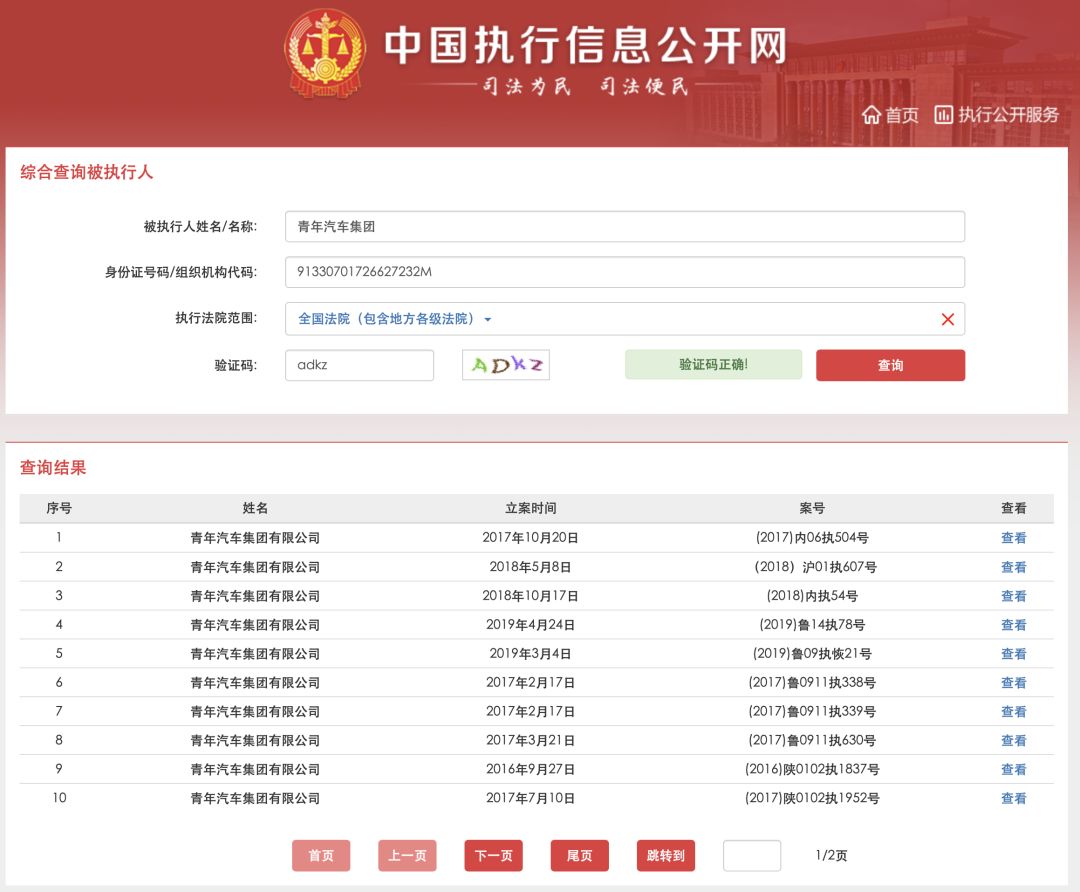View details for case (2019)鲁14执78号

pos(1013,625)
